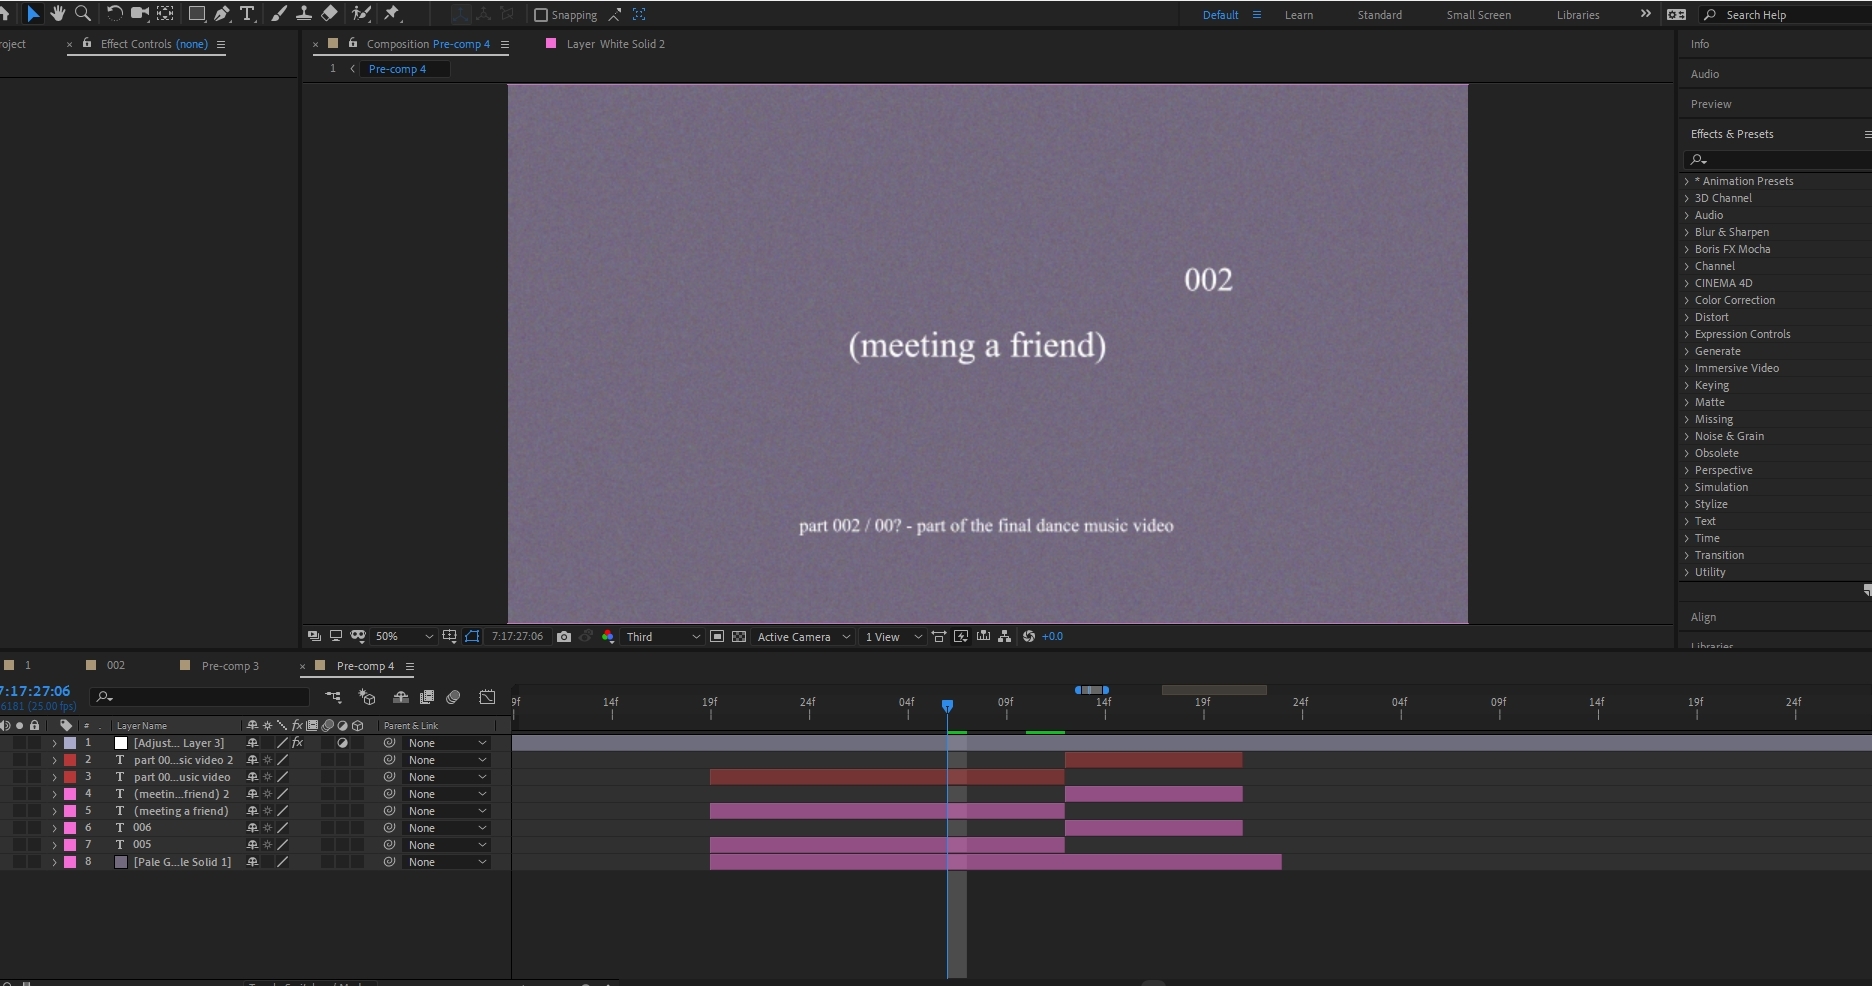Click the timeline search field

click(x=200, y=697)
